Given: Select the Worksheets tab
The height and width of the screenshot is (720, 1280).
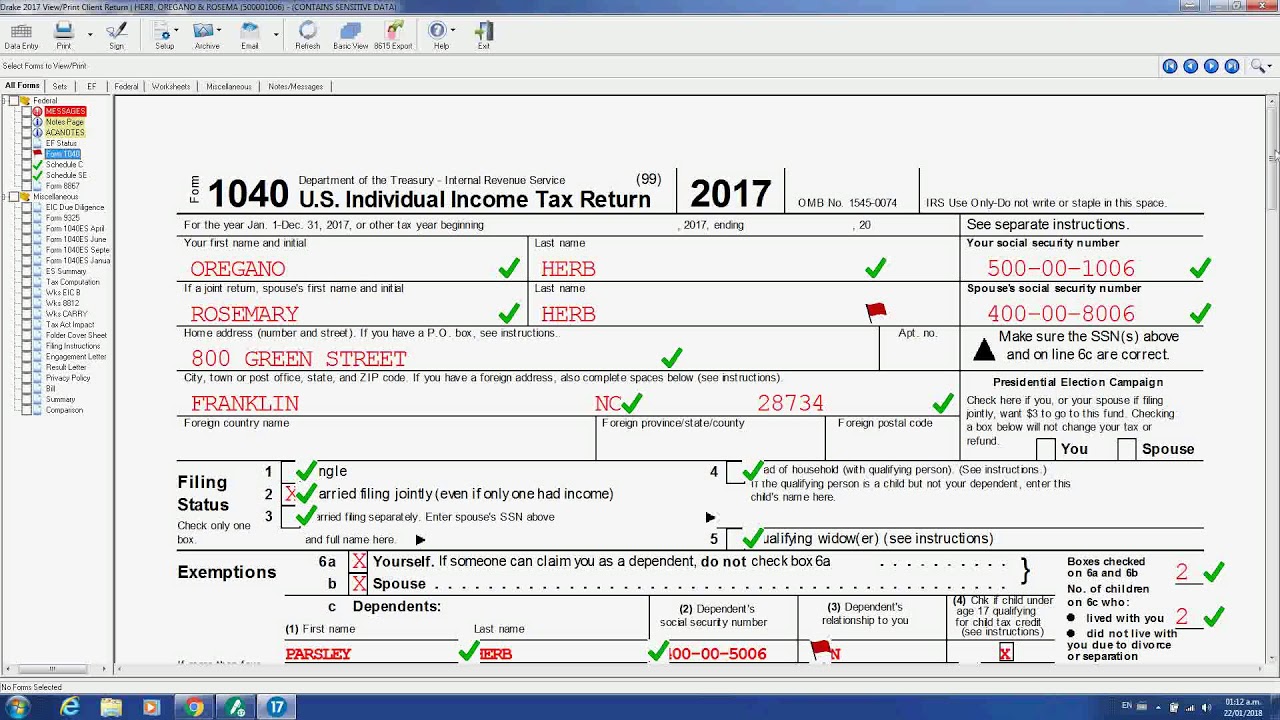Looking at the screenshot, I should [x=171, y=87].
